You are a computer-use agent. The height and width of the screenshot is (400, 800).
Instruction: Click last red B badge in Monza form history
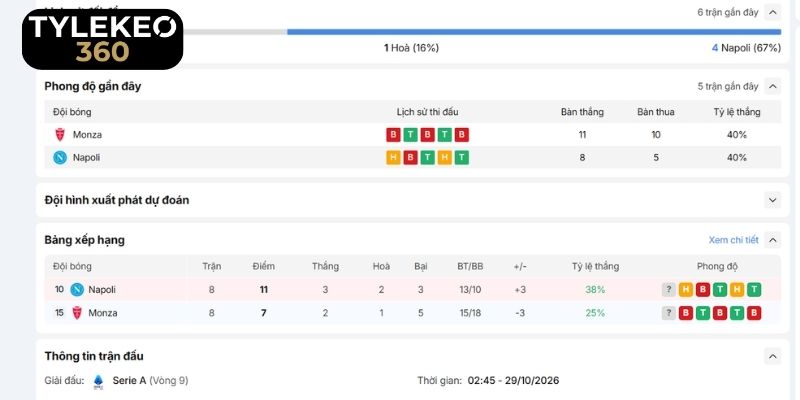pos(462,135)
